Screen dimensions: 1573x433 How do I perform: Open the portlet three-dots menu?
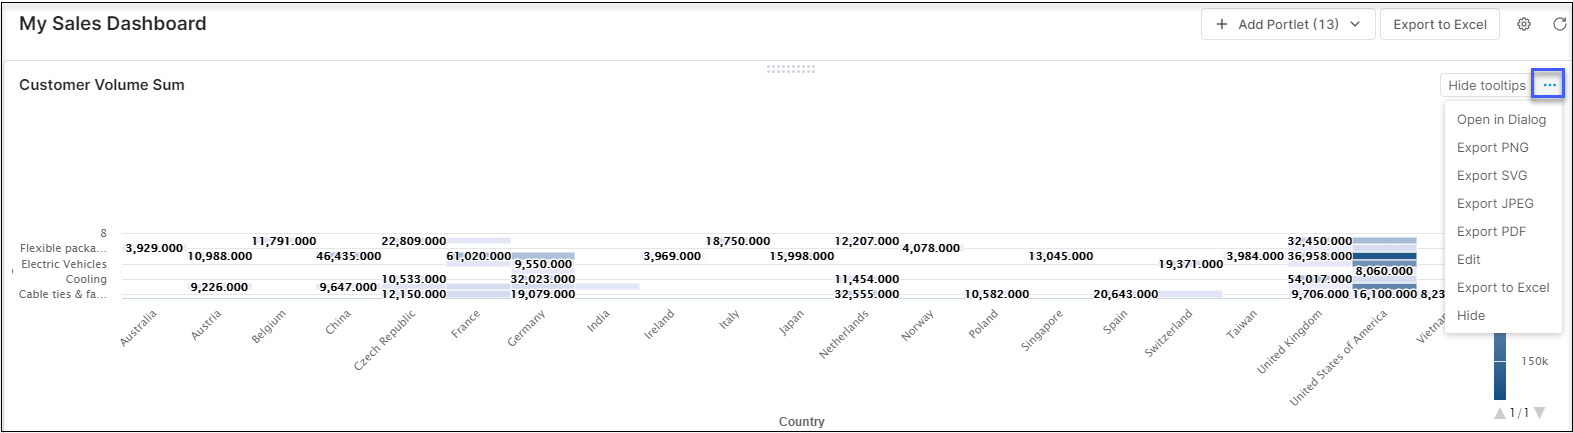(1549, 86)
